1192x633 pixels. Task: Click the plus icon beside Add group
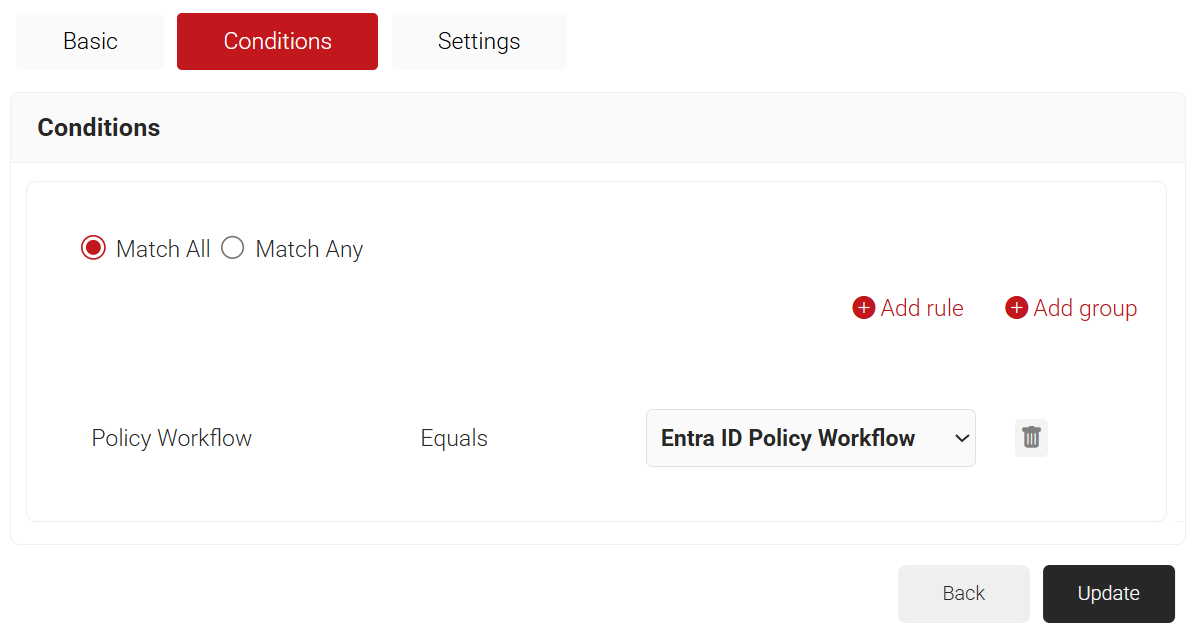coord(1016,308)
